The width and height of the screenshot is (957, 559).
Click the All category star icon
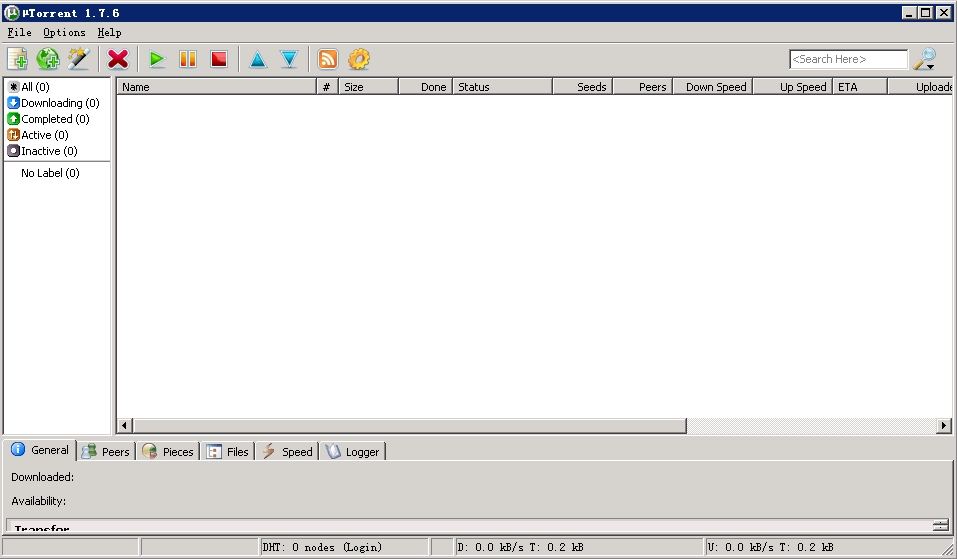13,87
